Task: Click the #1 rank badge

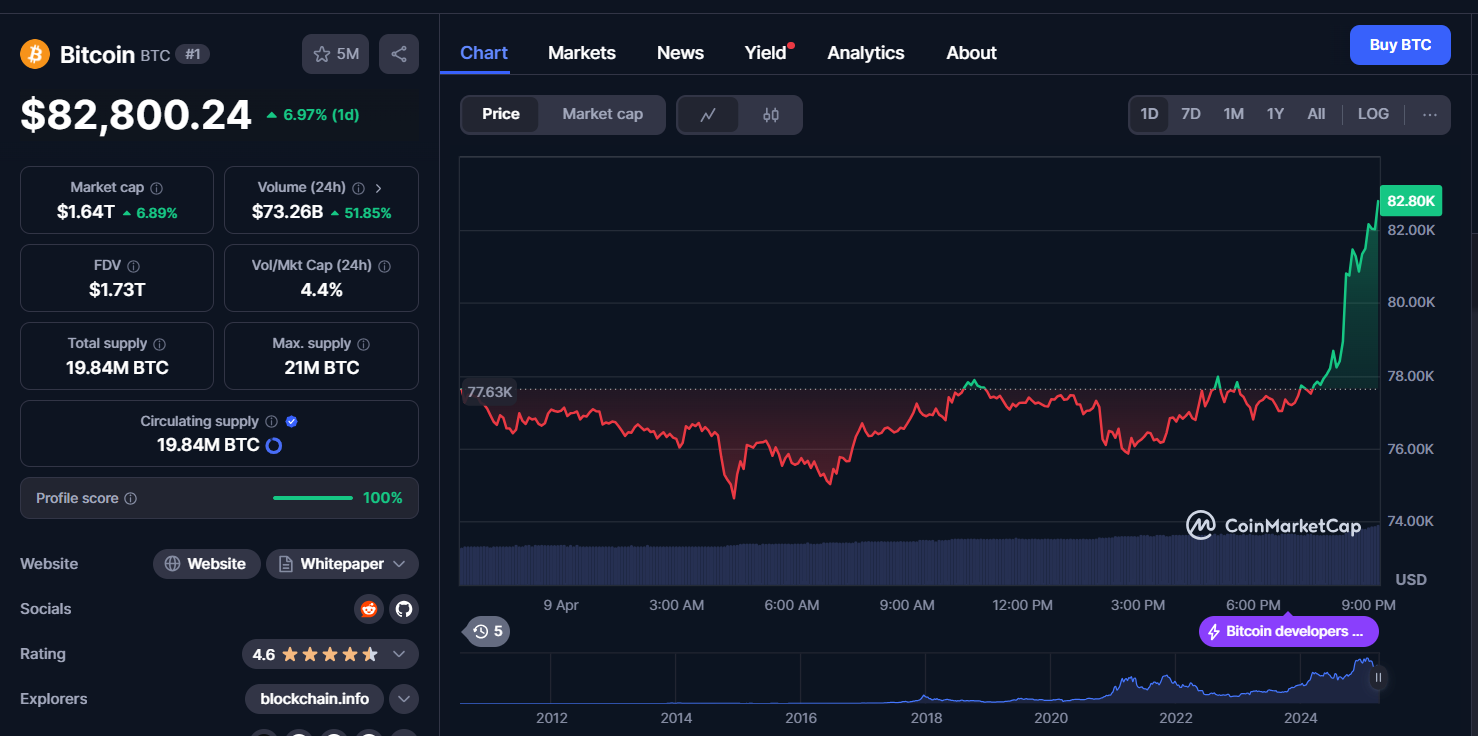Action: click(192, 54)
